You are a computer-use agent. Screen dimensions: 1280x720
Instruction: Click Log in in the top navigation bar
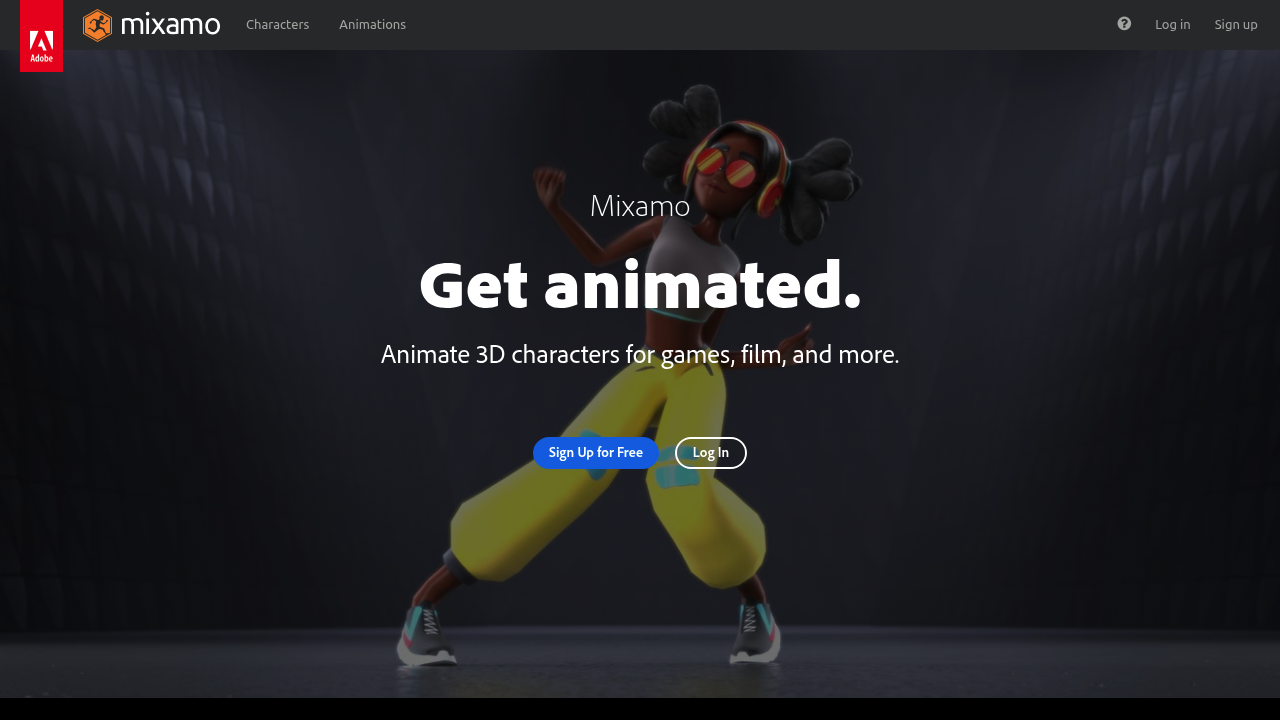click(x=1173, y=25)
